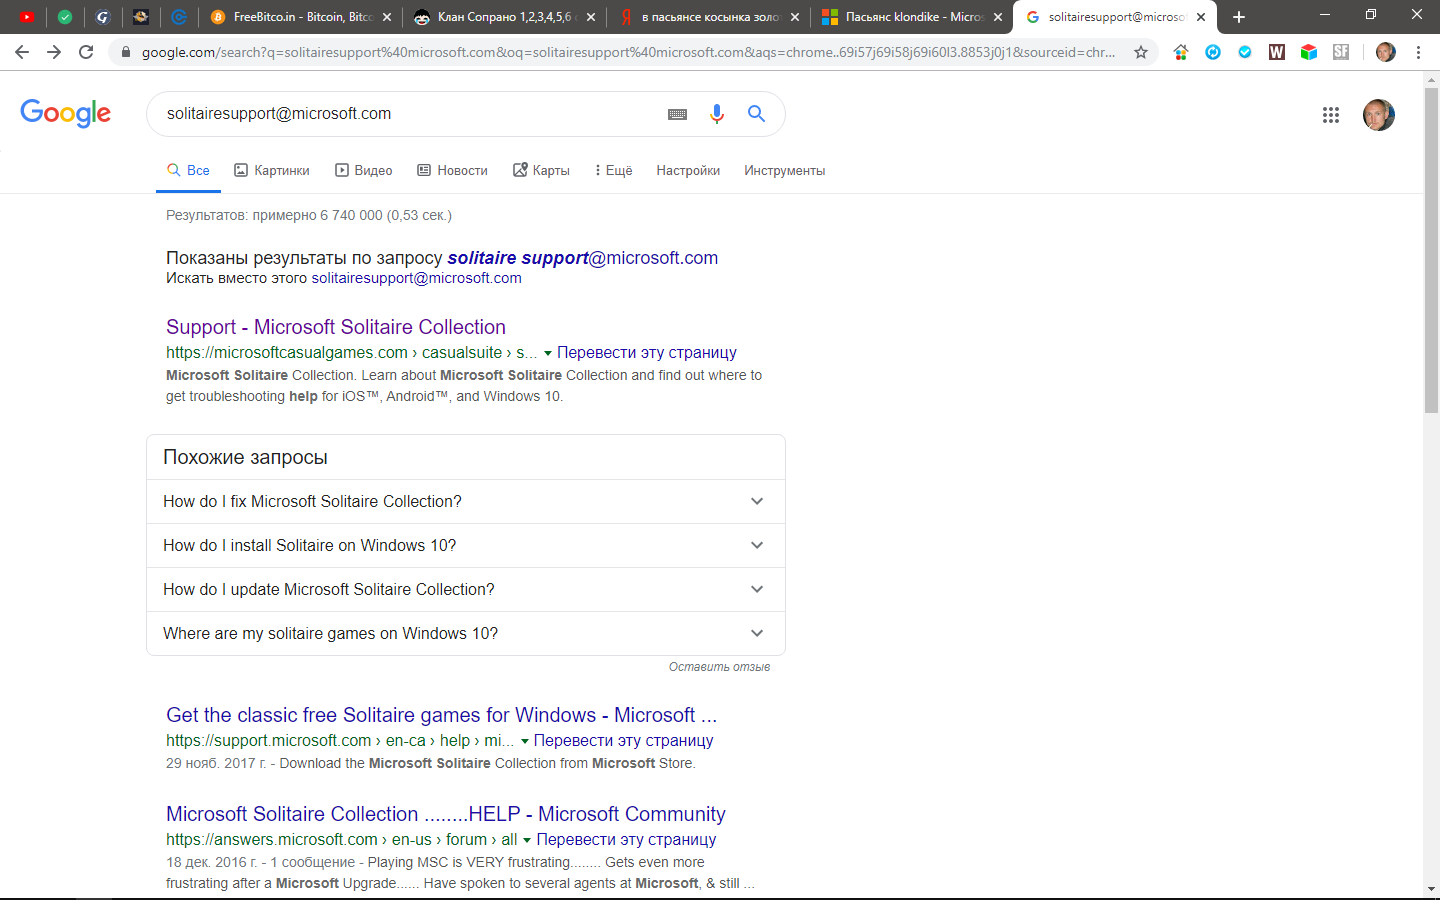Go back to the previous page

click(x=22, y=52)
